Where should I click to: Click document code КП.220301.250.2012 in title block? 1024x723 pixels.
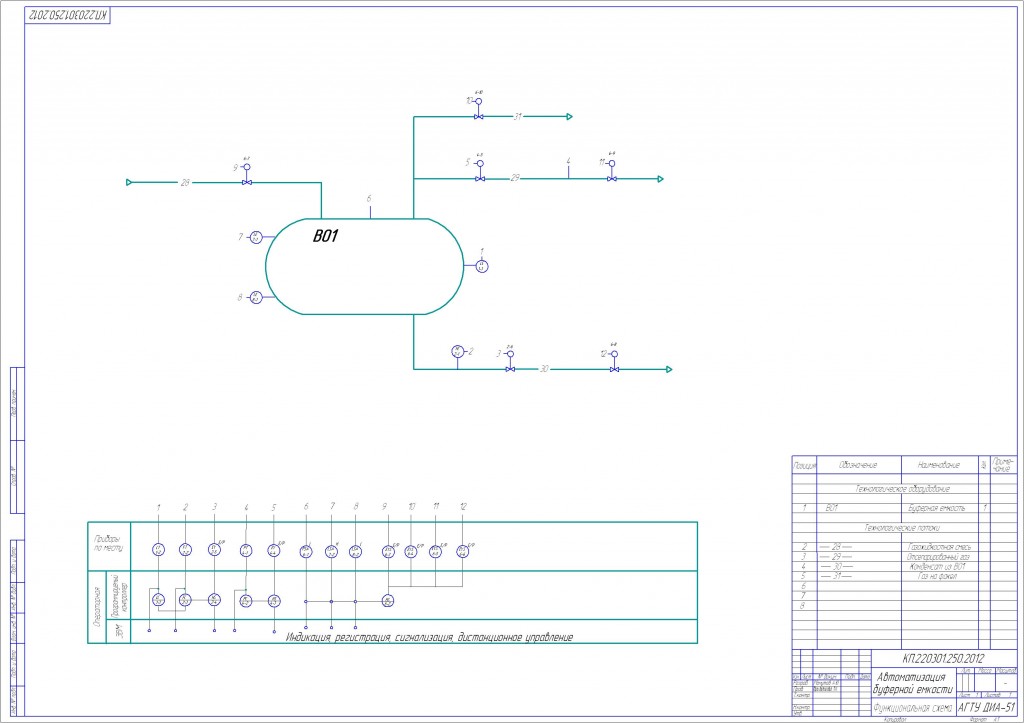click(x=943, y=658)
